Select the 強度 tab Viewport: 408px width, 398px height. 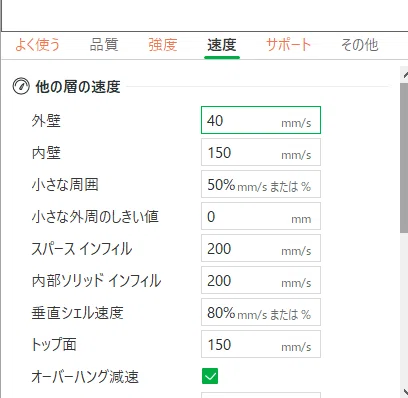163,45
